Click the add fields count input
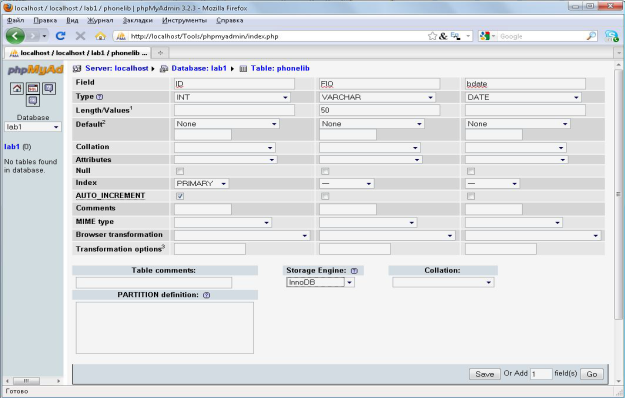Viewport: 625px width, 398px height. 541,374
